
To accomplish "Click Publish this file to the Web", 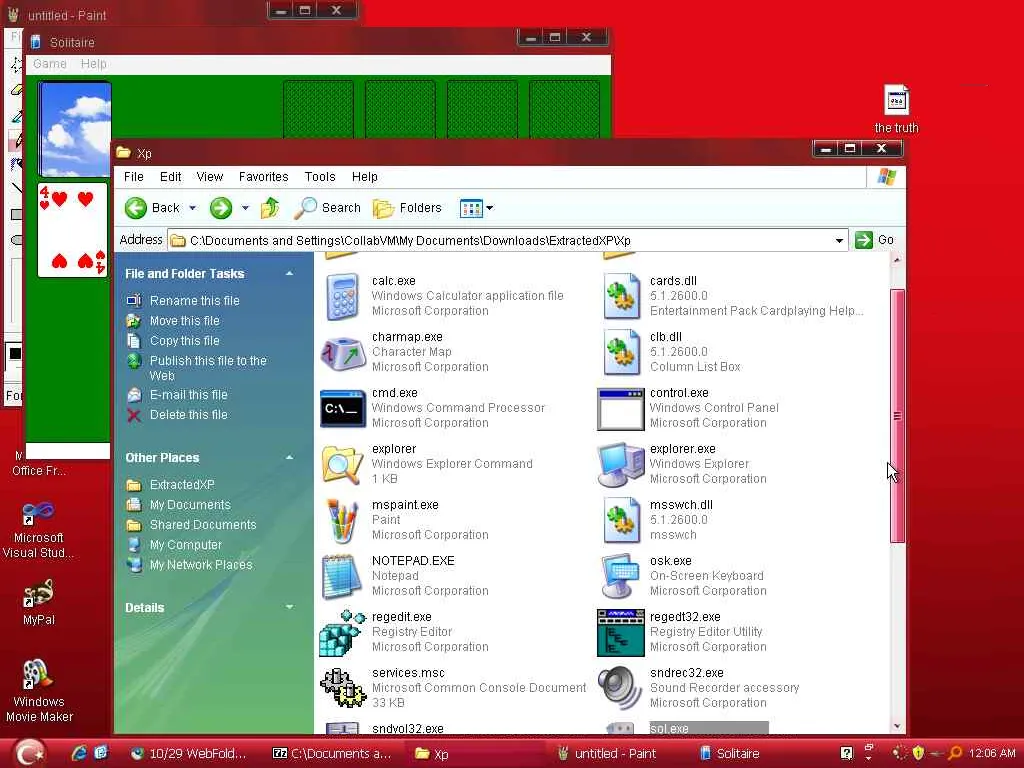I will click(208, 368).
